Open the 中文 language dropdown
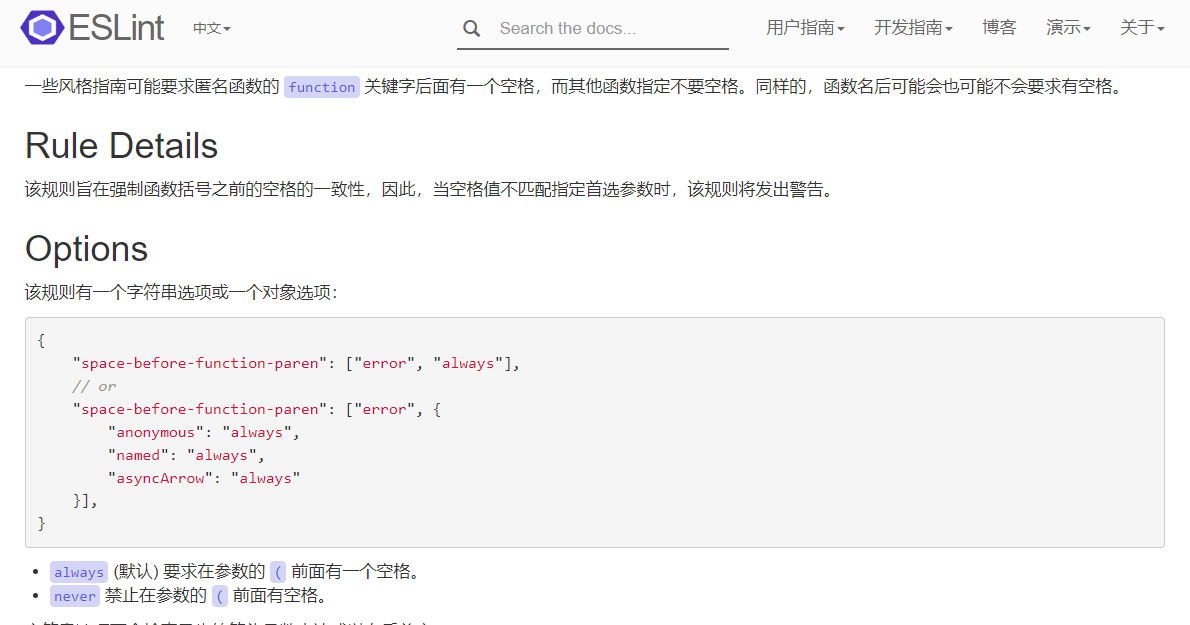Screen dimensions: 1190x625 (x=210, y=30)
